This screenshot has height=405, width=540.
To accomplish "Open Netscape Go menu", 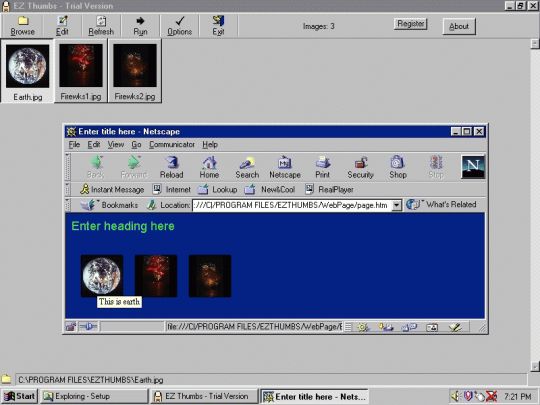I will (x=136, y=145).
